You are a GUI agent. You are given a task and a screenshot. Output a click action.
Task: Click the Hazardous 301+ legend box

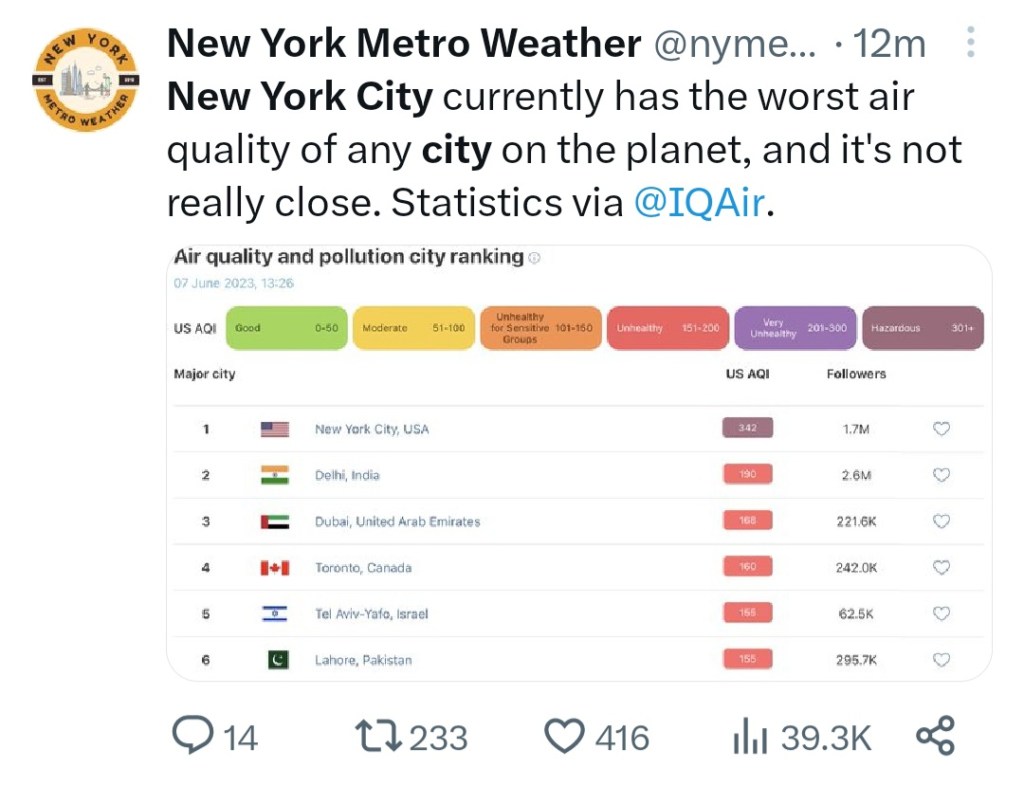click(x=922, y=328)
